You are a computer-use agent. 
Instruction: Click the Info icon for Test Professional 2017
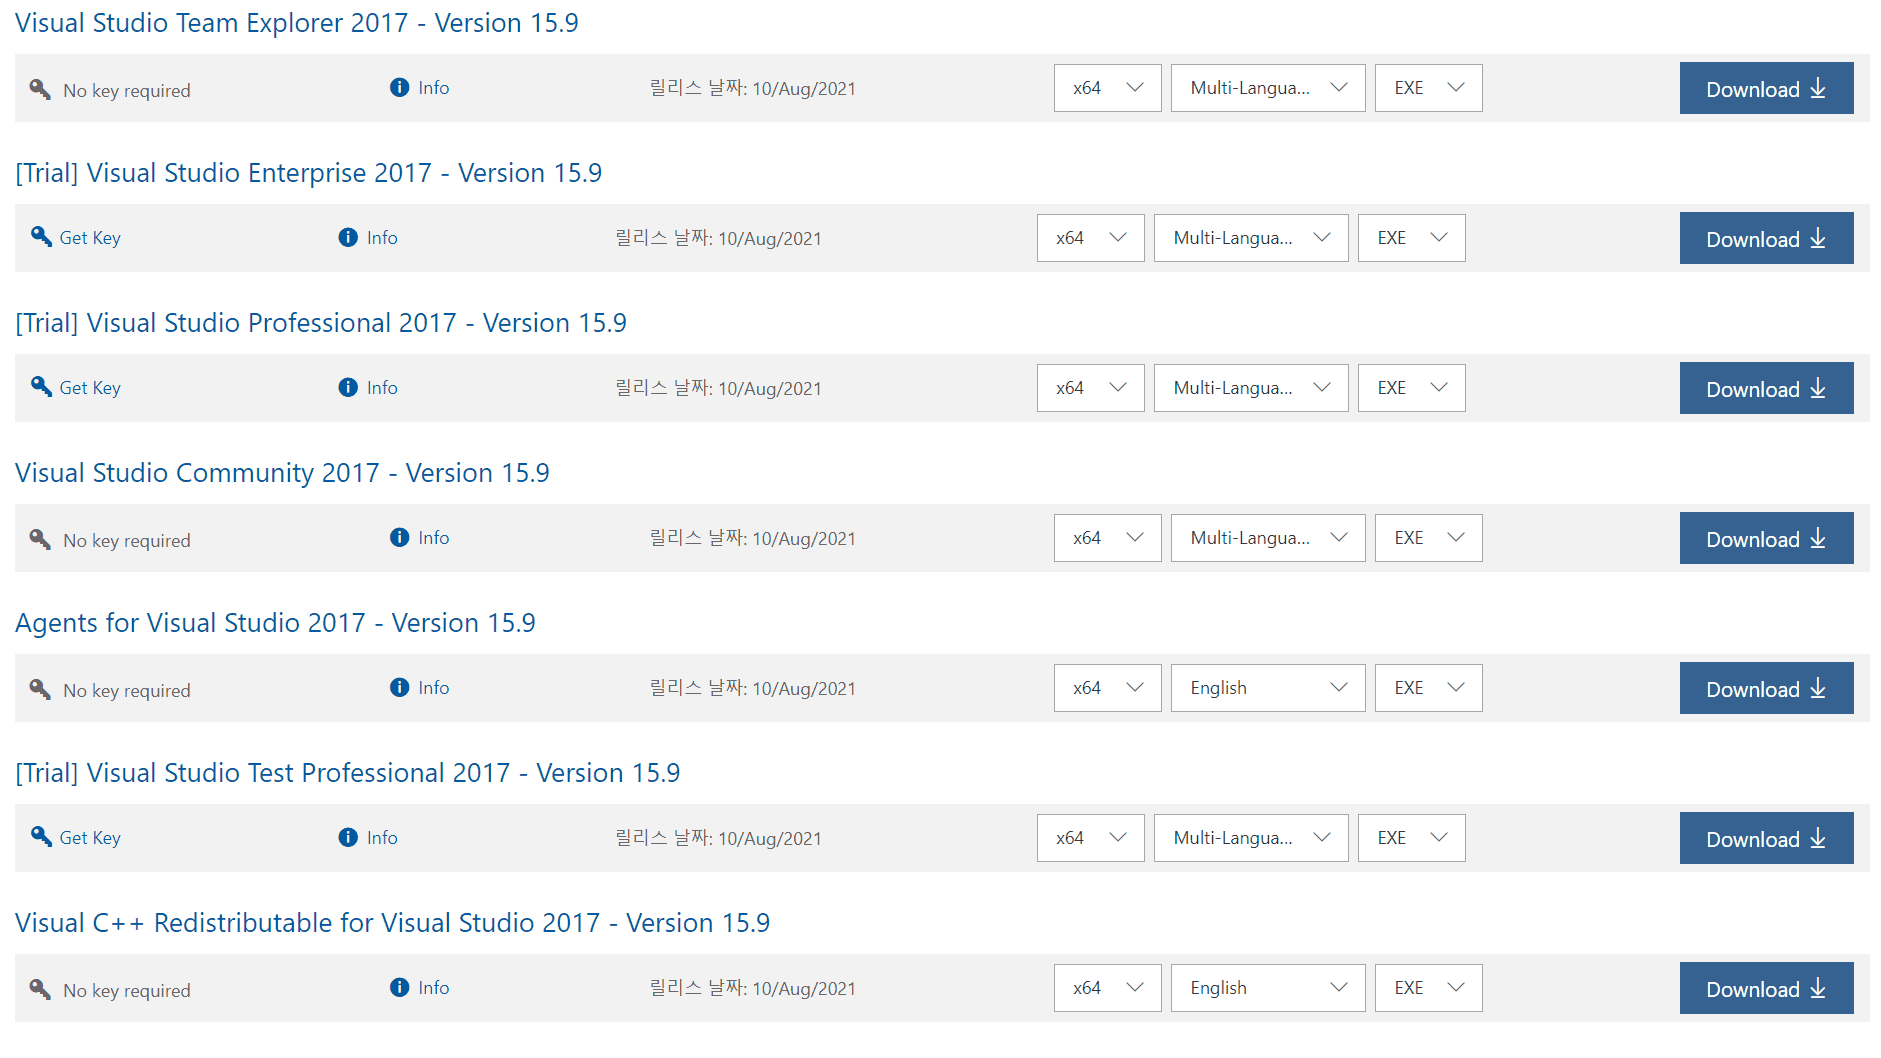coord(348,838)
